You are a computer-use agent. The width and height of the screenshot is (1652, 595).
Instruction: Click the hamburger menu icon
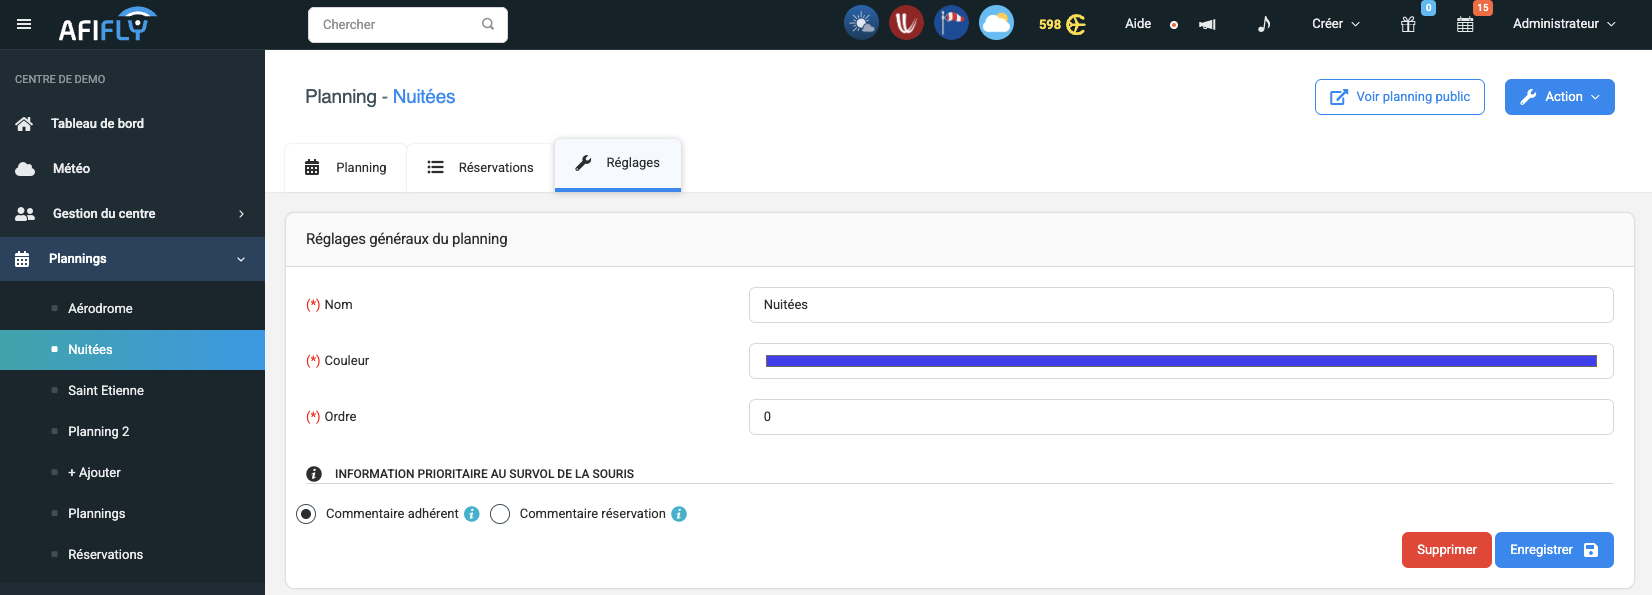[24, 24]
